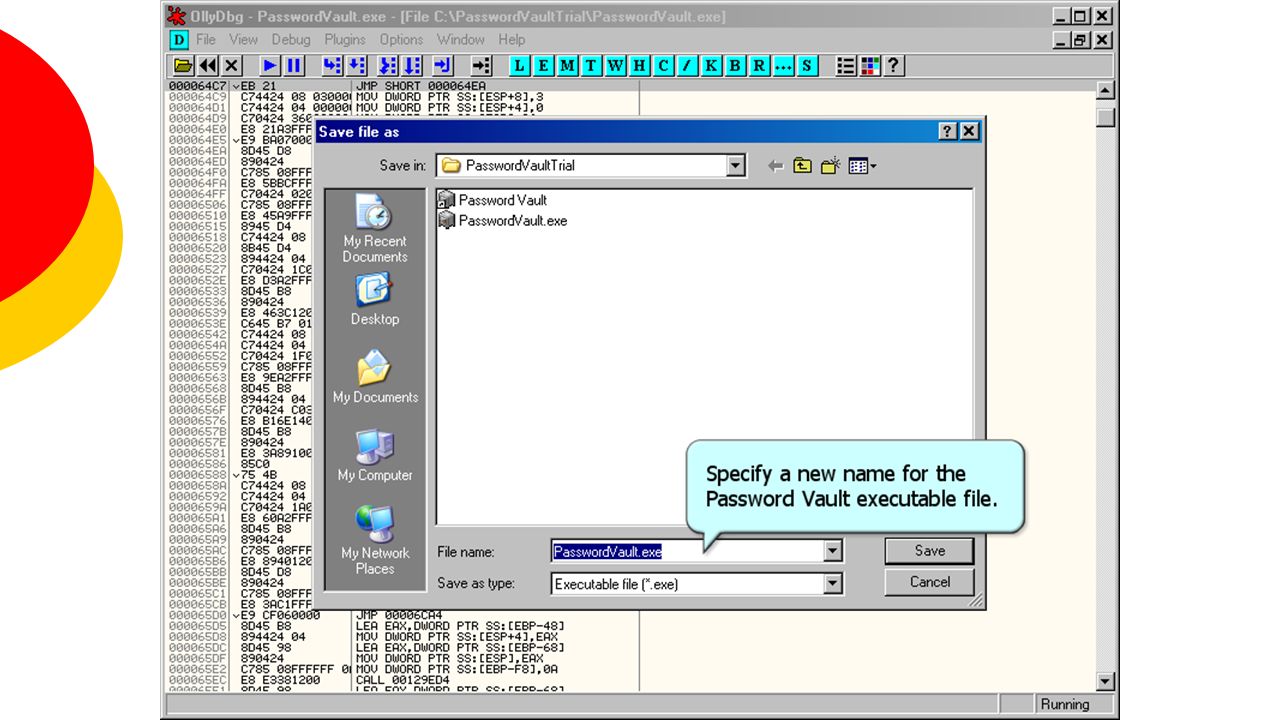Click the scroll down arrow in OllyDbg window
1280x720 pixels.
pos(1105,682)
